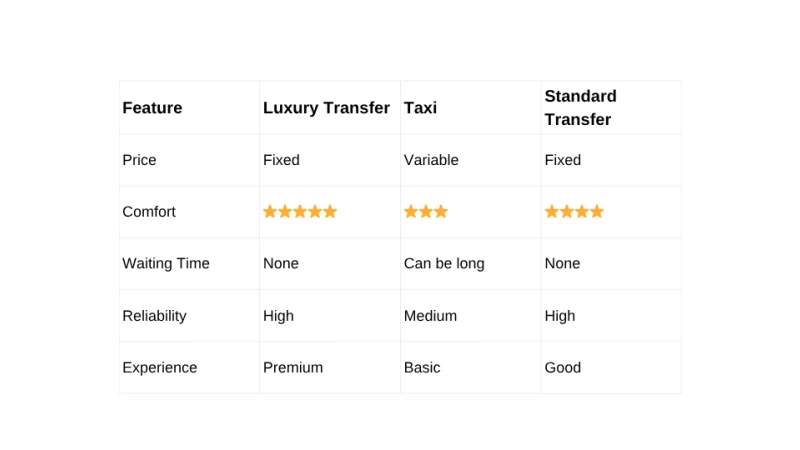The image size is (800, 450).
Task: Select the Feature column header
Action: tap(152, 108)
